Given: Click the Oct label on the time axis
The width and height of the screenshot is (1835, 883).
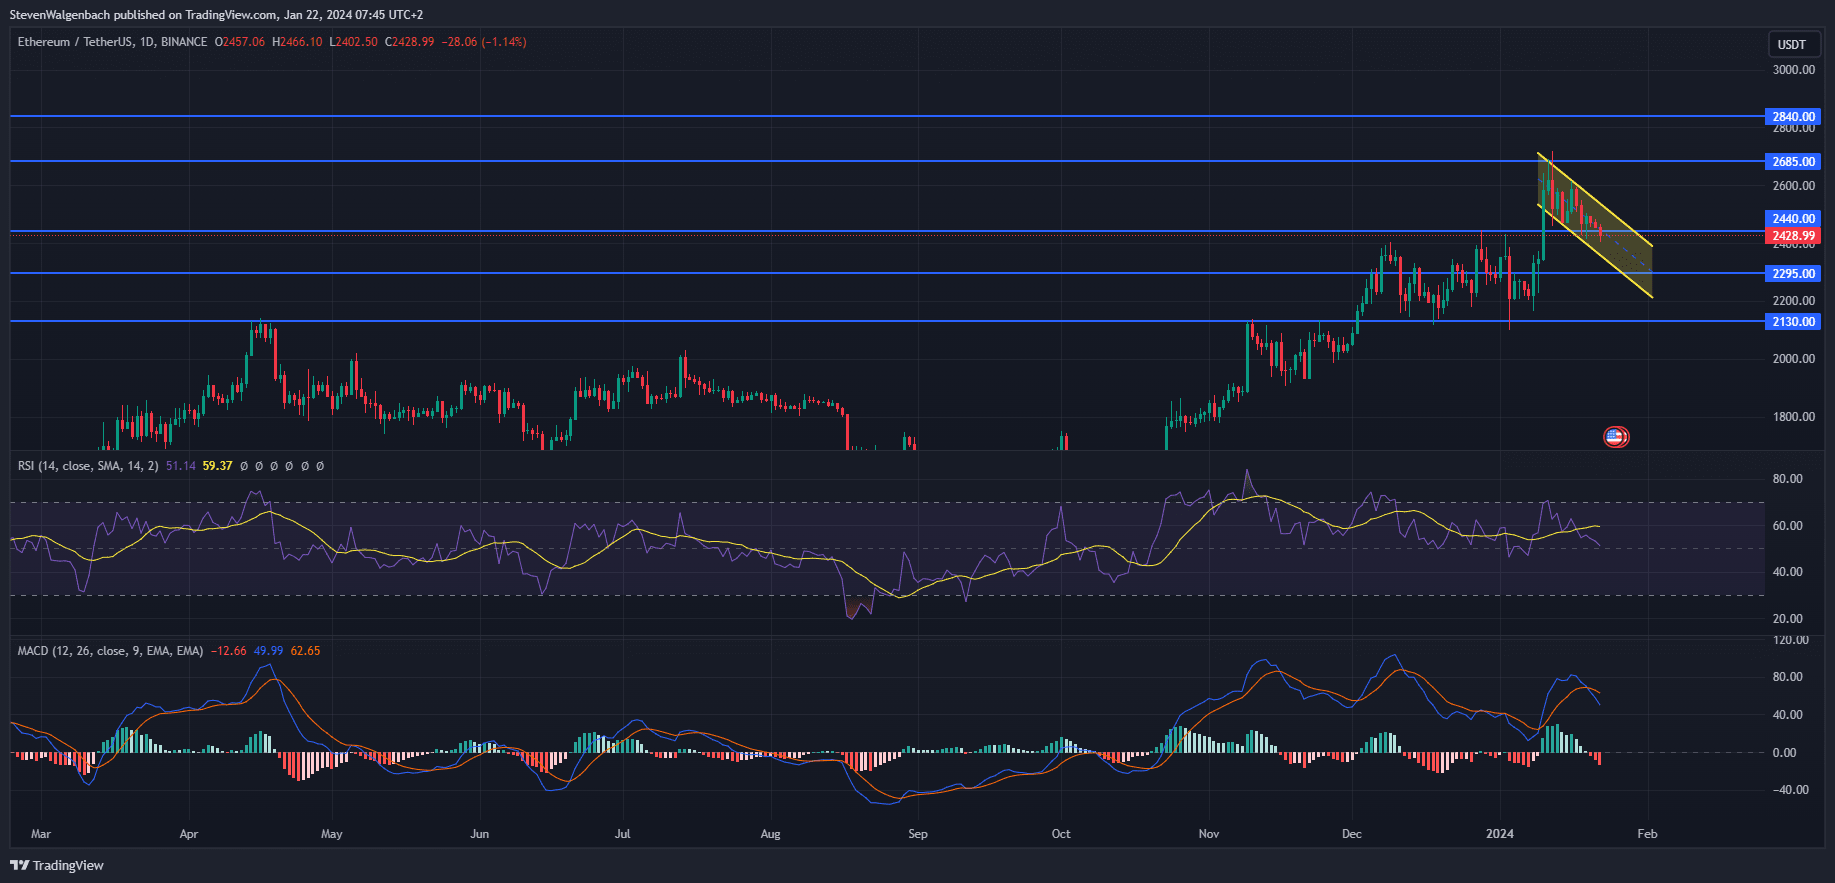Looking at the screenshot, I should pos(1061,834).
